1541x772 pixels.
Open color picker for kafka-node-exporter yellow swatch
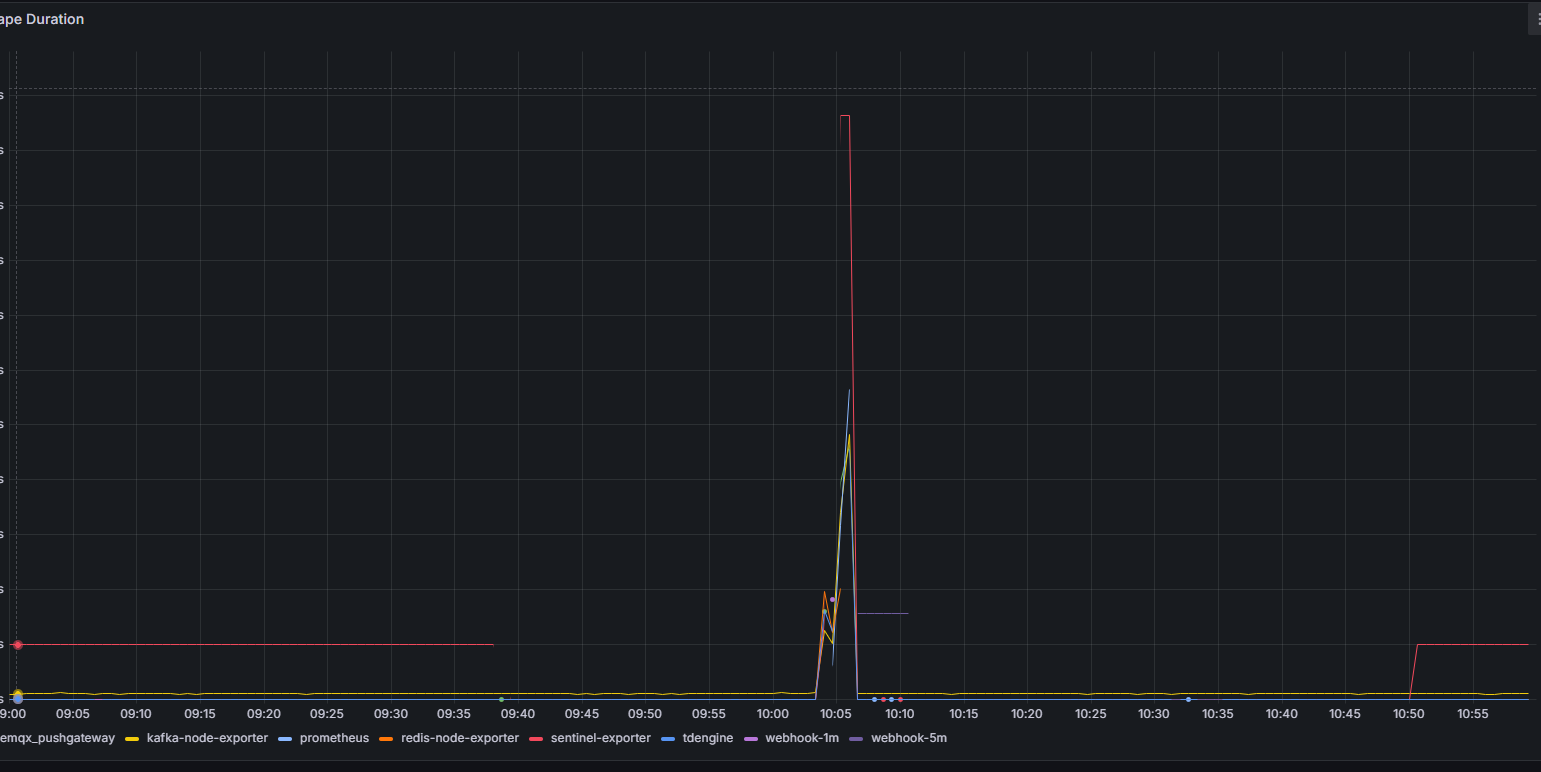click(131, 739)
